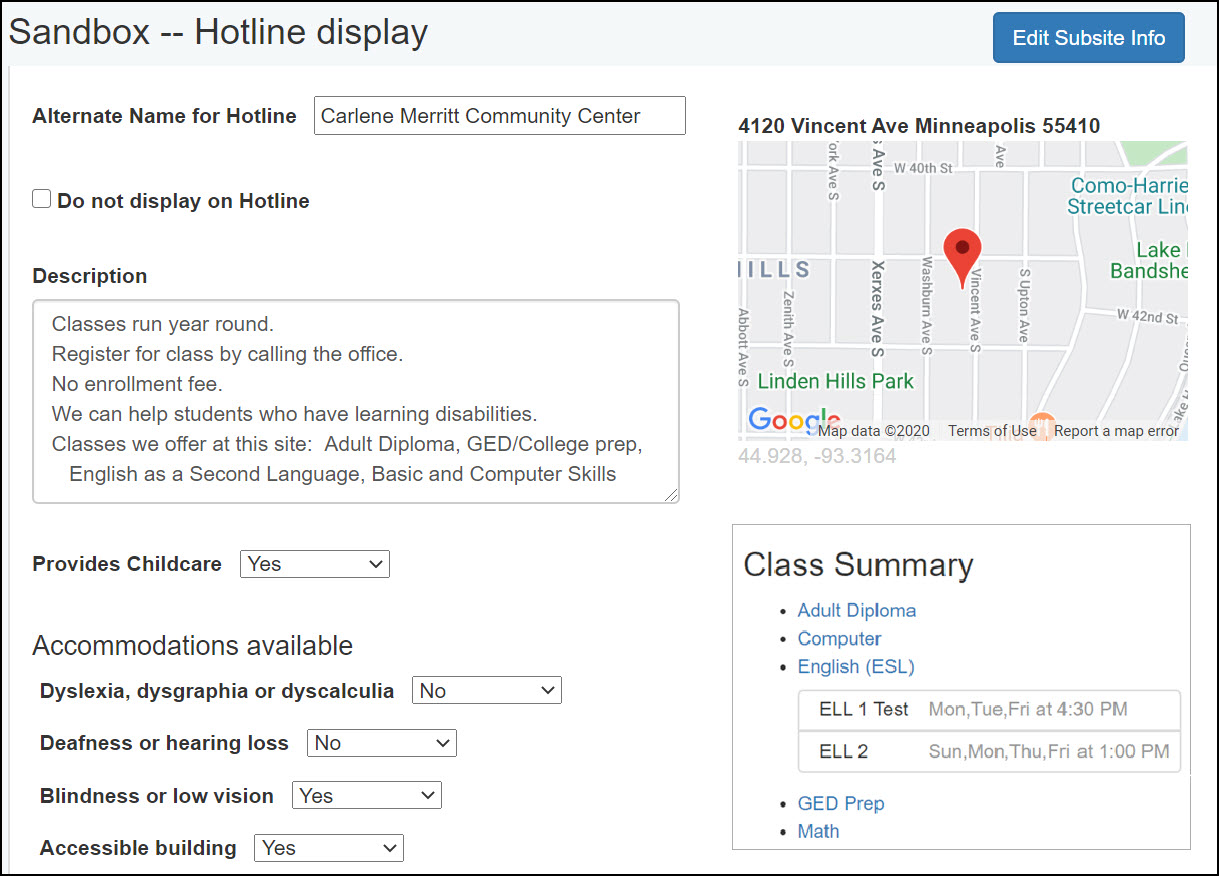
Task: Open the Math class link
Action: pyautogui.click(x=818, y=831)
